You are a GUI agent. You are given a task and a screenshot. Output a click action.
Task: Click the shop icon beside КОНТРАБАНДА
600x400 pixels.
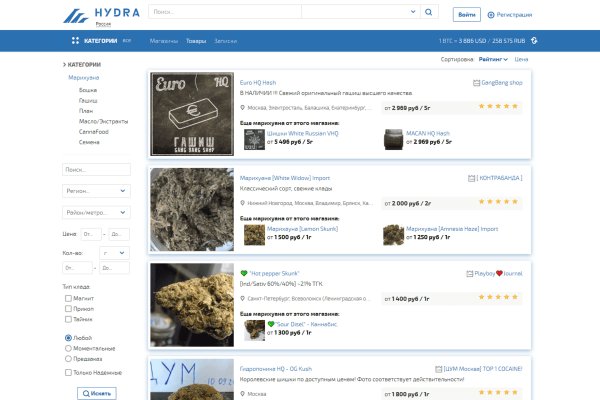tap(470, 178)
